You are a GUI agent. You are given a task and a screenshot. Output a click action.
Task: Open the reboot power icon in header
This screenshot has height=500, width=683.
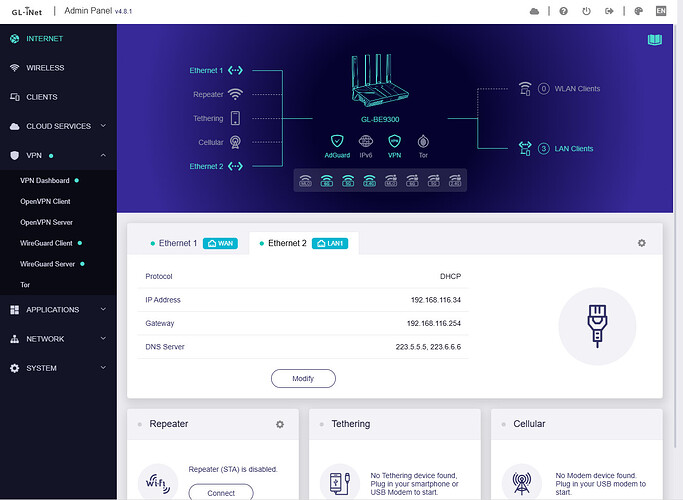[x=587, y=11]
